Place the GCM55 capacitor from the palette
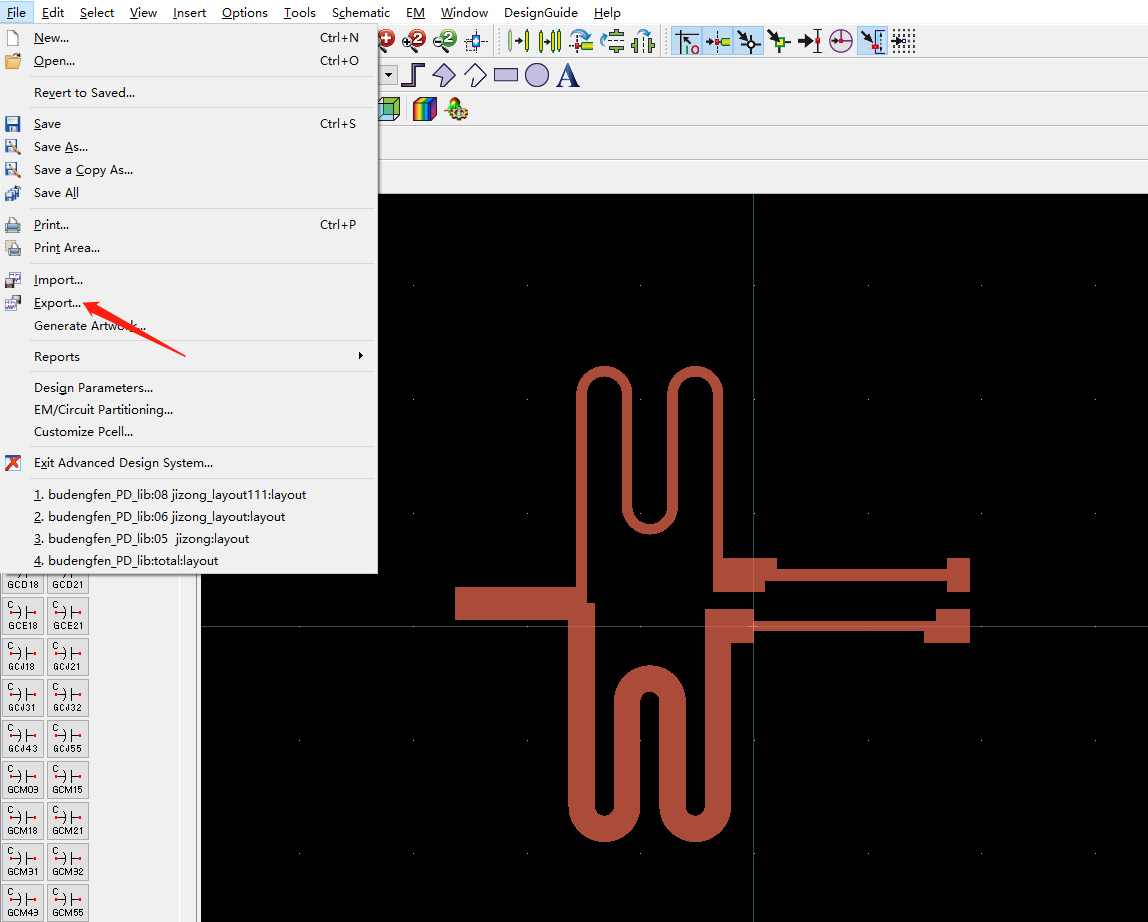 pos(68,903)
